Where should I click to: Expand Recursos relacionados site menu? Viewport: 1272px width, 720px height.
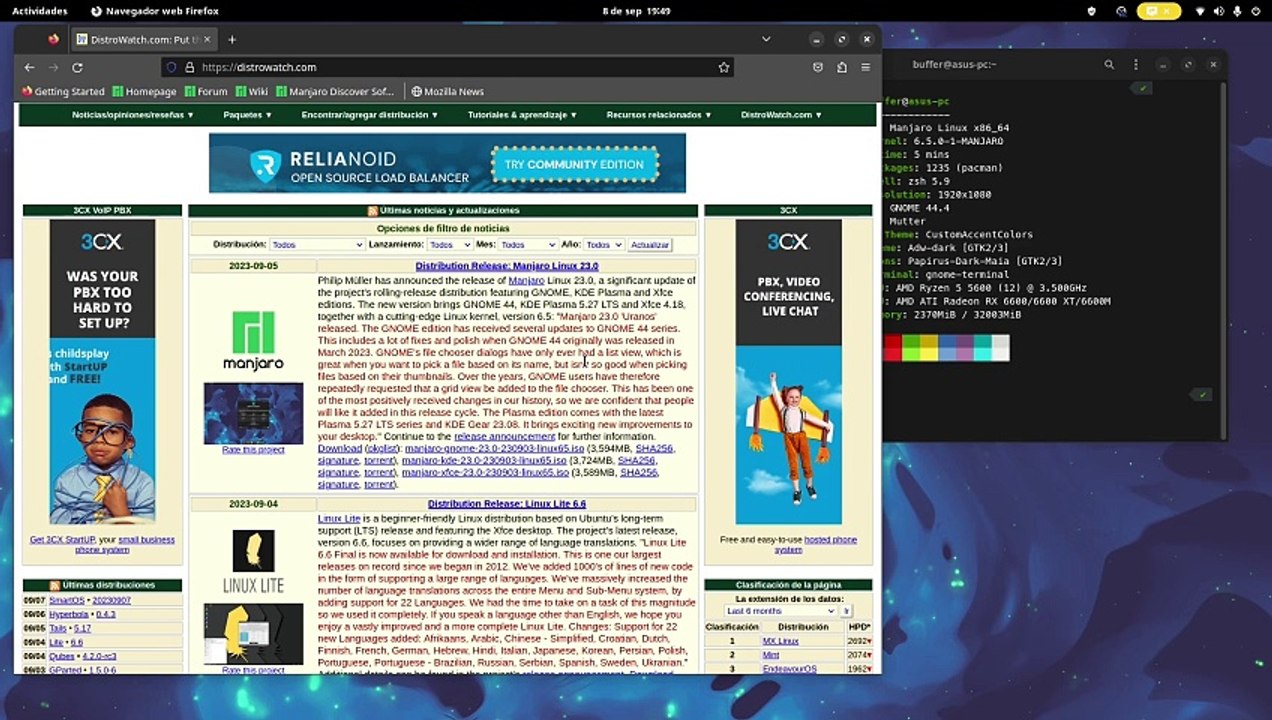[x=659, y=115]
